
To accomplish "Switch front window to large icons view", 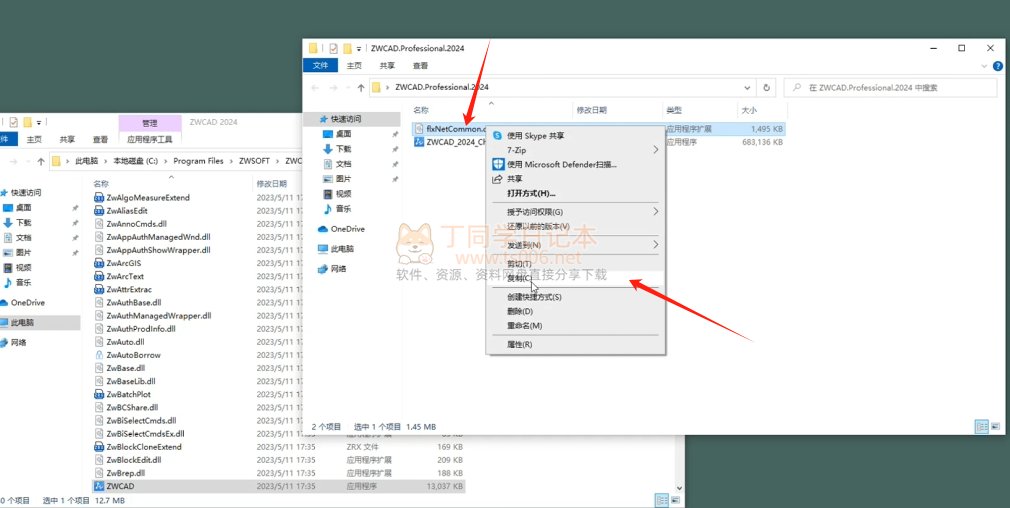I will [996, 426].
